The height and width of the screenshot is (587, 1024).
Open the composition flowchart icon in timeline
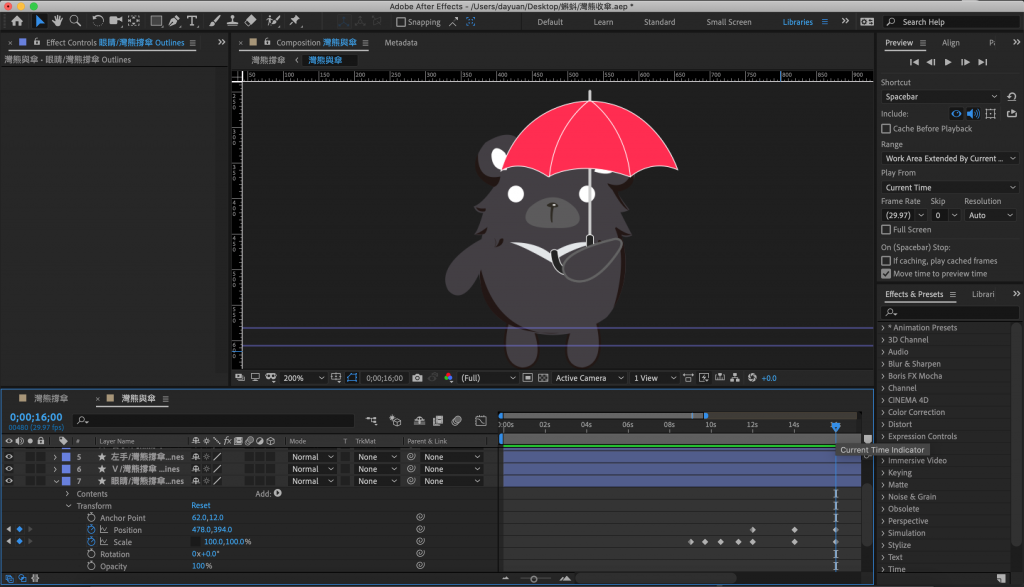click(372, 421)
